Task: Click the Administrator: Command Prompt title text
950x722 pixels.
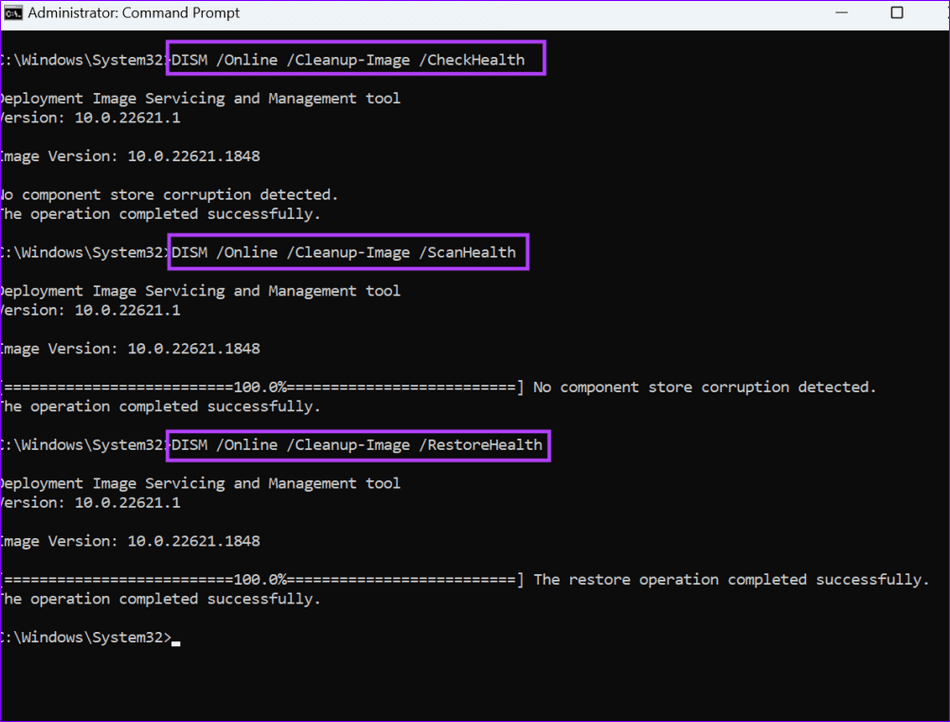Action: tap(135, 13)
